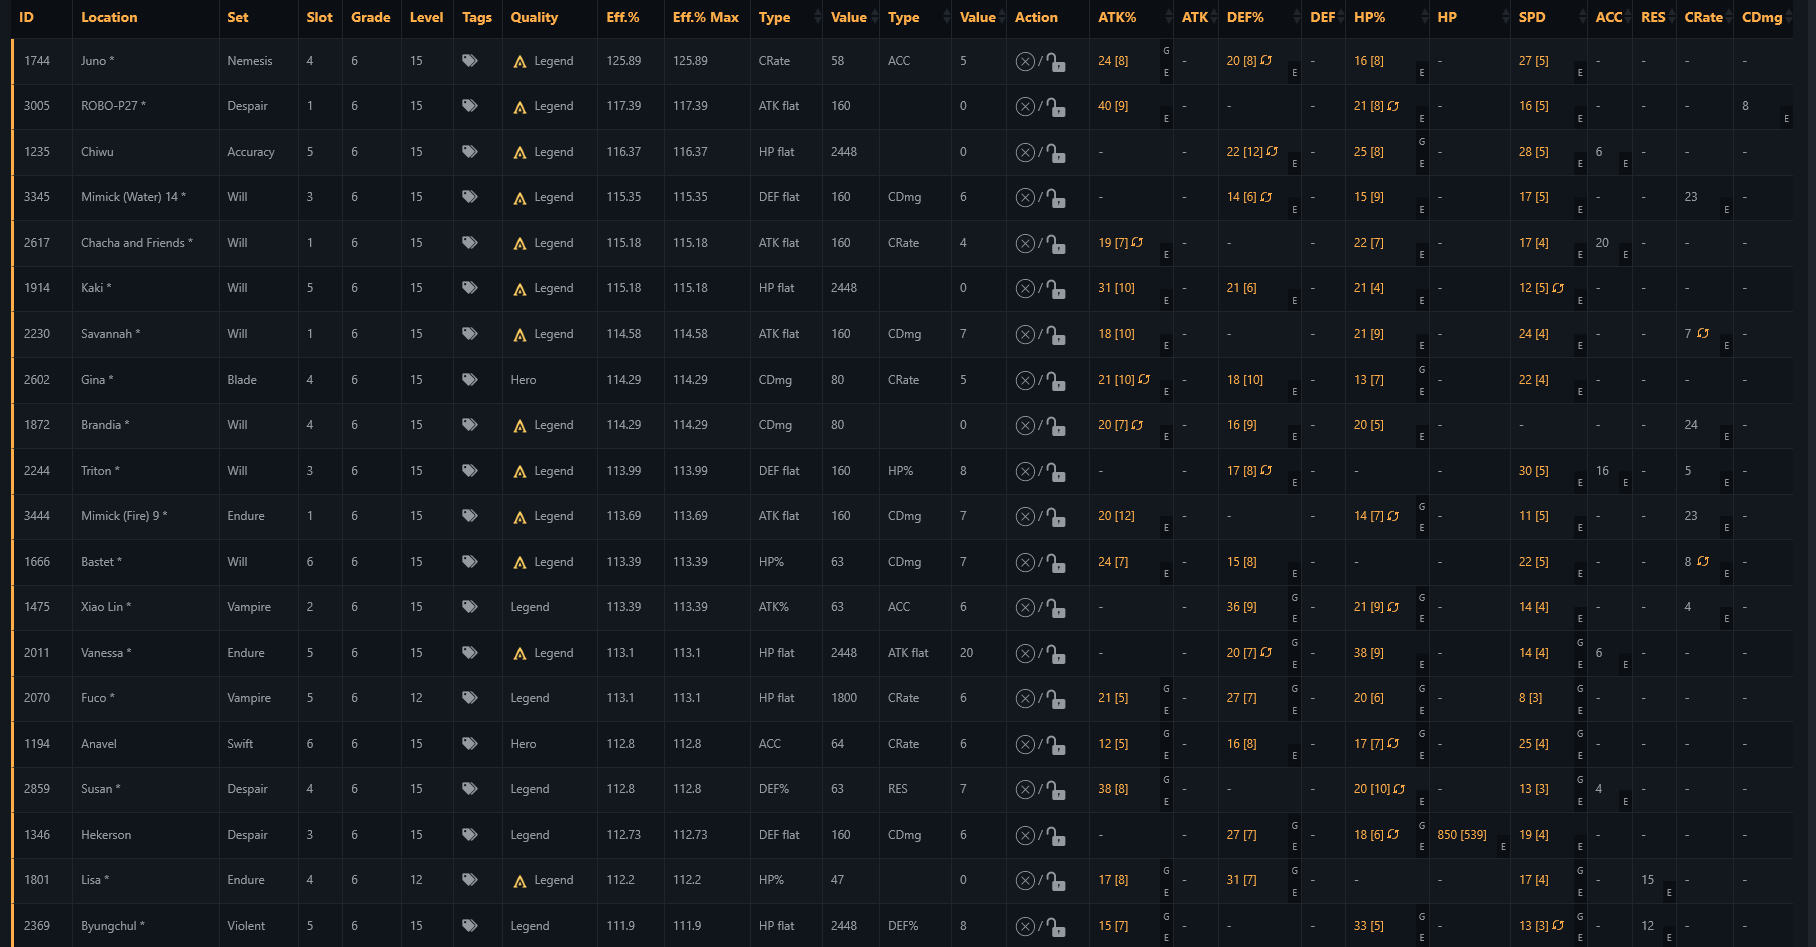1816x947 pixels.
Task: Click the warning triangle beside Savannah's Legend quality
Action: pos(520,335)
